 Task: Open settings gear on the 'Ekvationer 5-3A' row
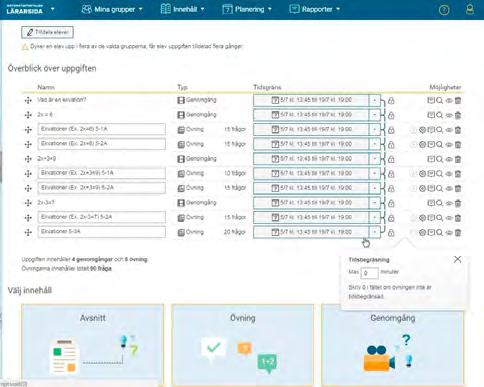coord(422,232)
